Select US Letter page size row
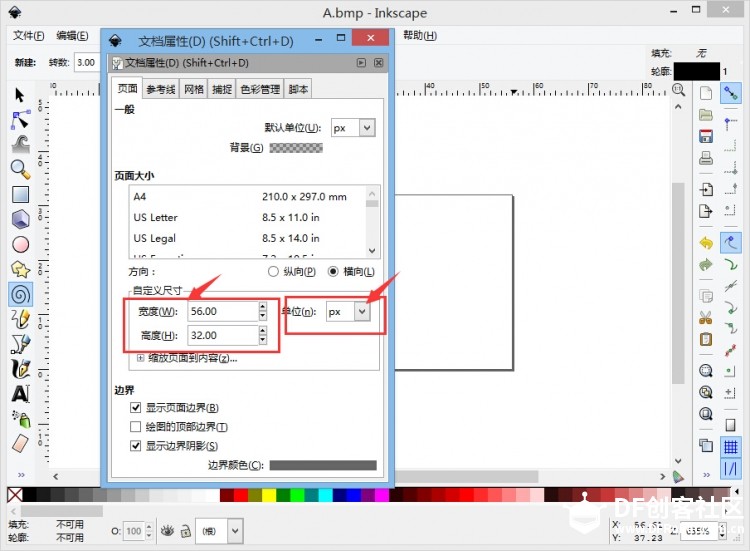750x551 pixels. [x=247, y=217]
